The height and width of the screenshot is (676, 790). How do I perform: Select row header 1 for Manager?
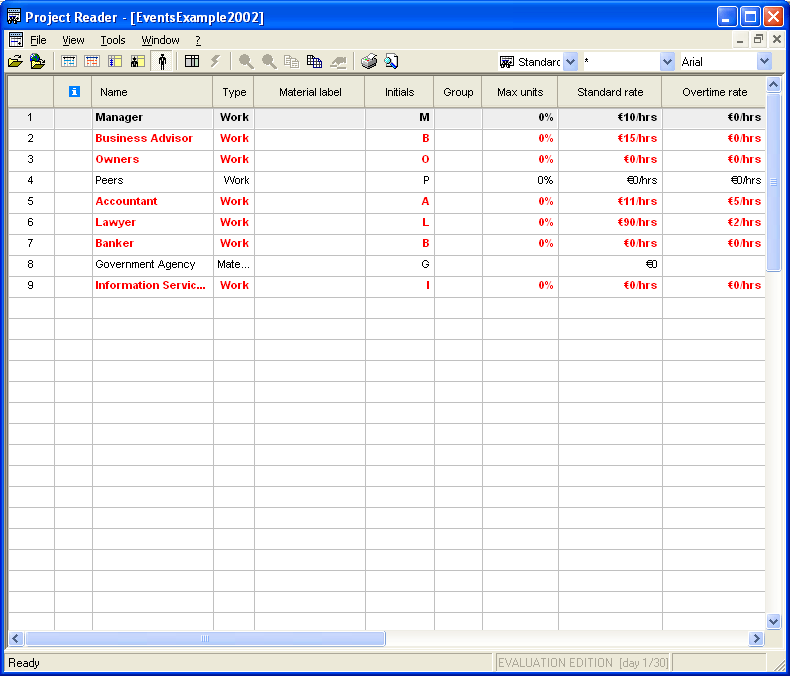(30, 117)
